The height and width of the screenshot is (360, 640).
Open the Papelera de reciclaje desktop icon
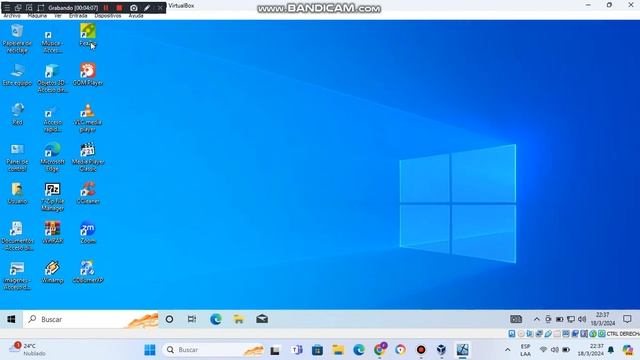(17, 38)
